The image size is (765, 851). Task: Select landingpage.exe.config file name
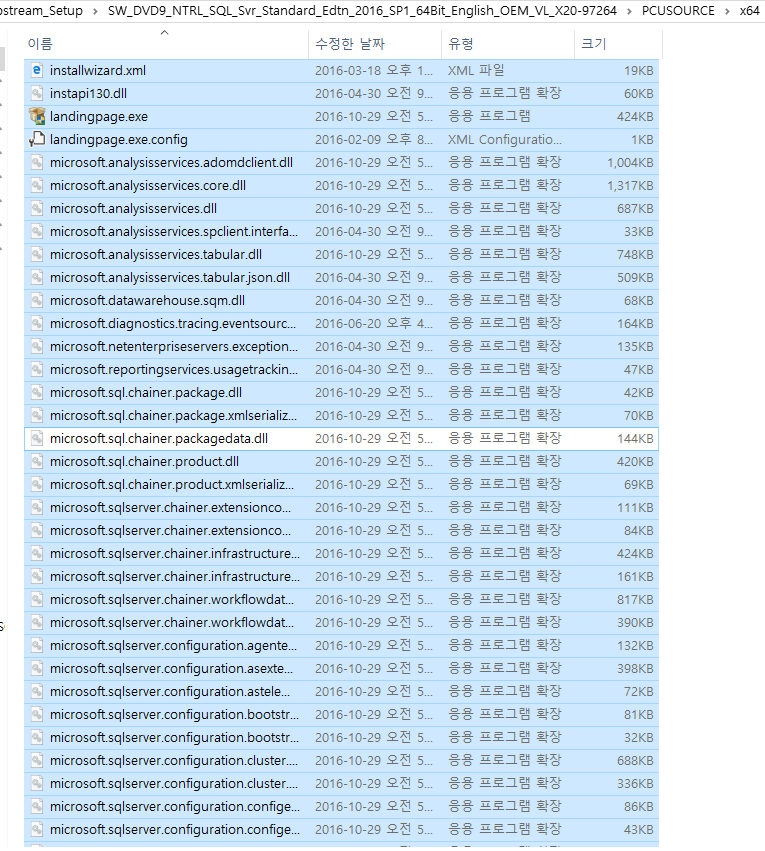point(119,139)
